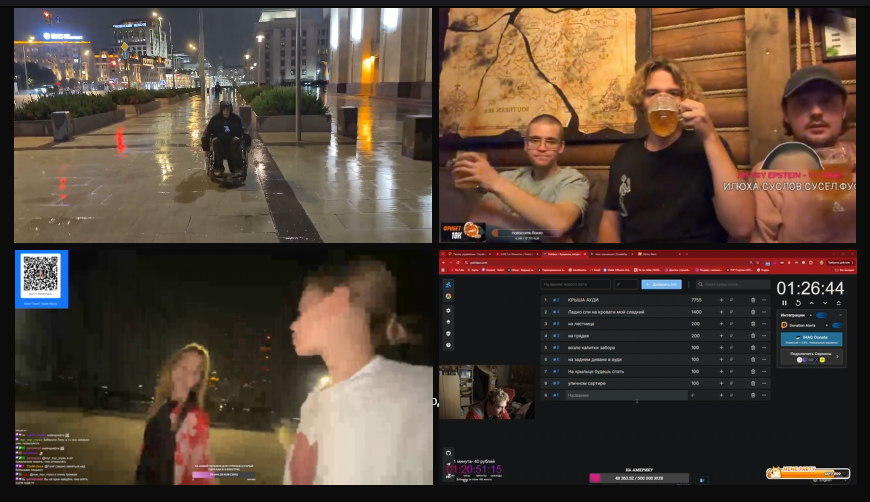Open more options for lot КРЫША АУДИ
The image size is (870, 502).
pos(764,300)
